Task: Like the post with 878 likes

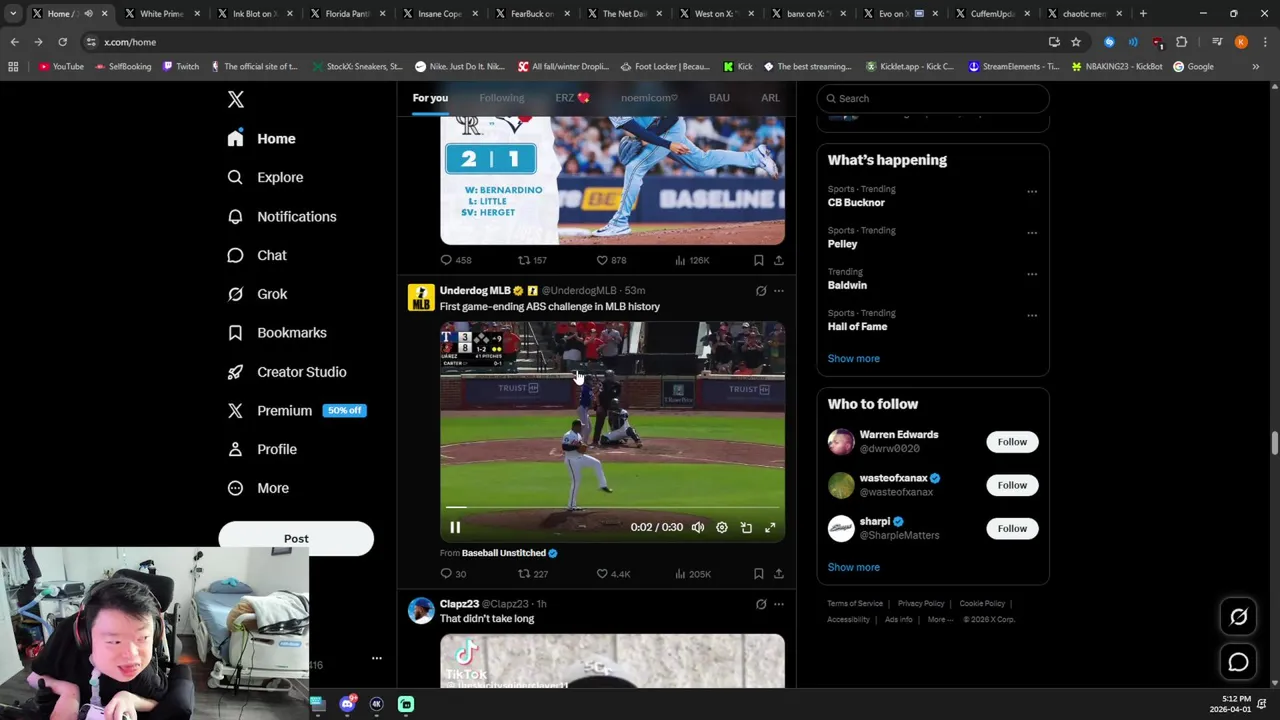Action: pos(611,260)
